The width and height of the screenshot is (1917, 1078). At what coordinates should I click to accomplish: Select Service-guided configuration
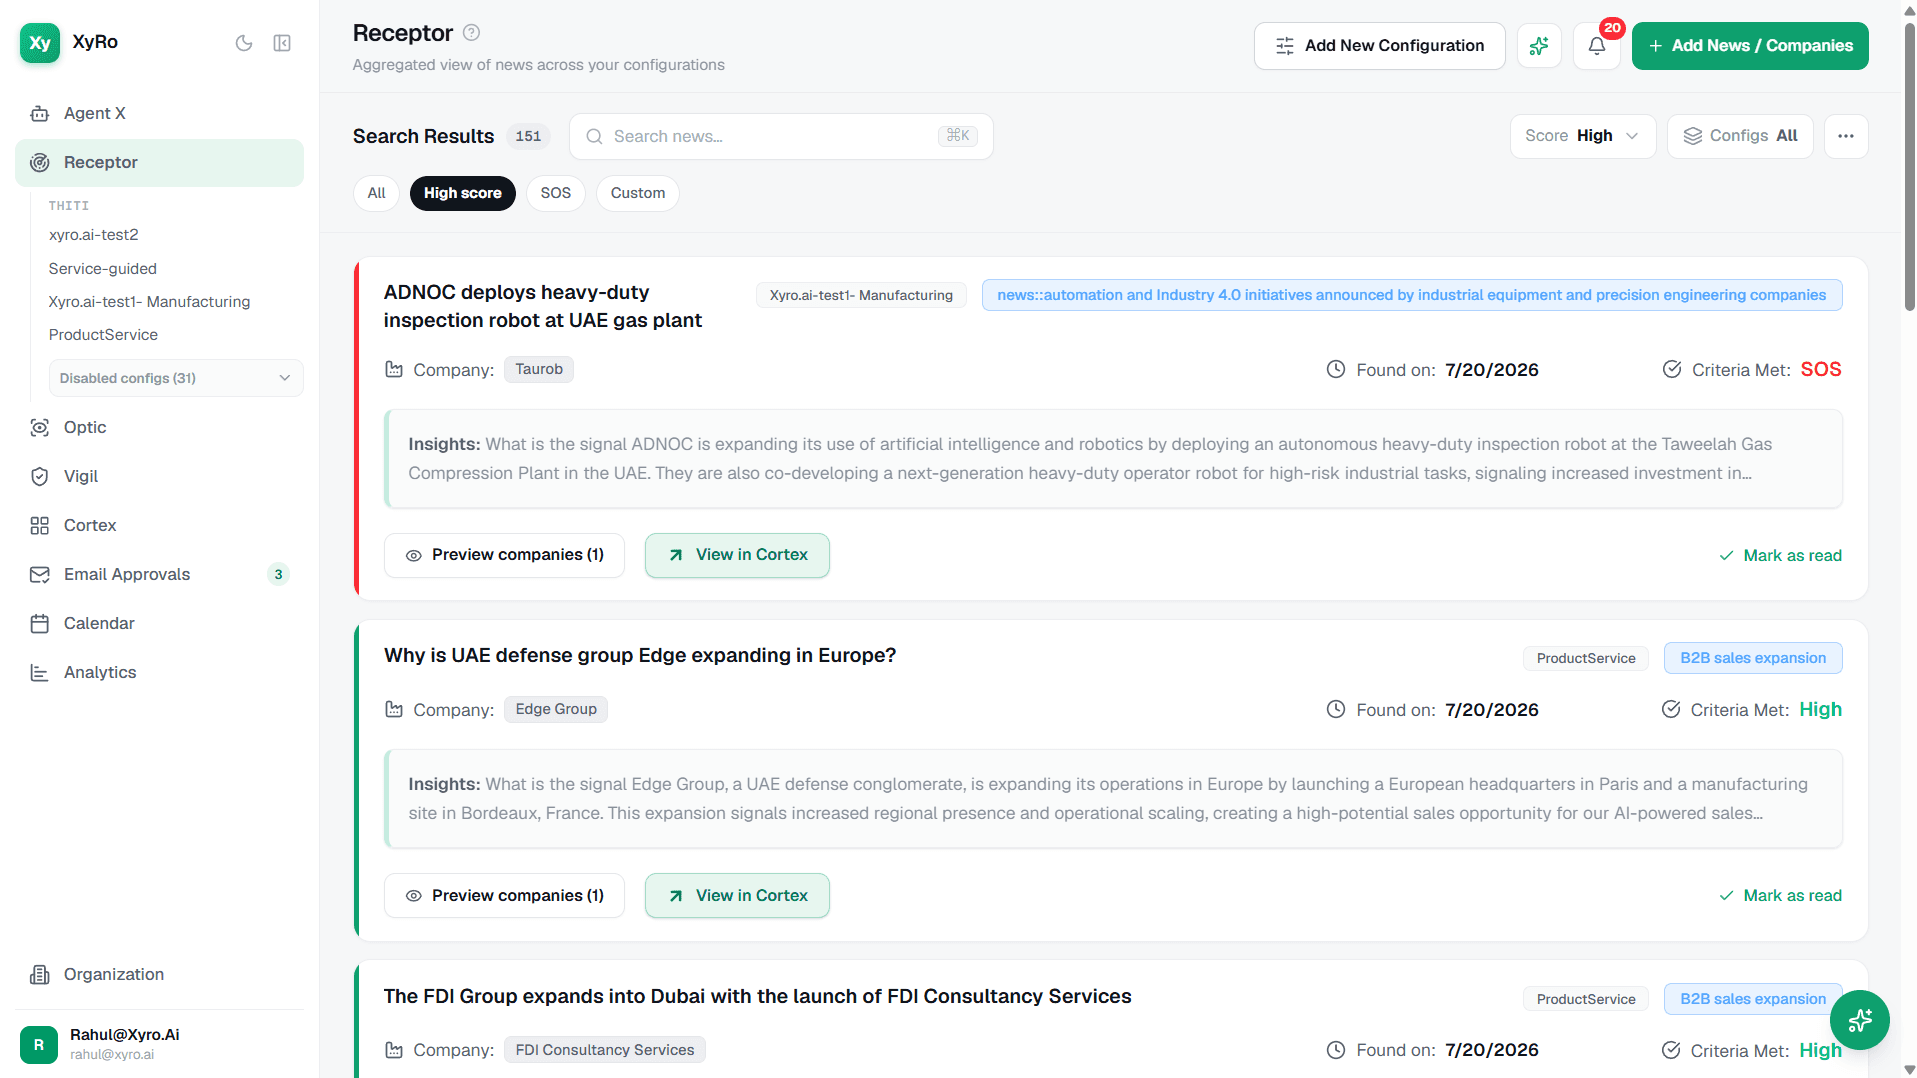pyautogui.click(x=103, y=268)
